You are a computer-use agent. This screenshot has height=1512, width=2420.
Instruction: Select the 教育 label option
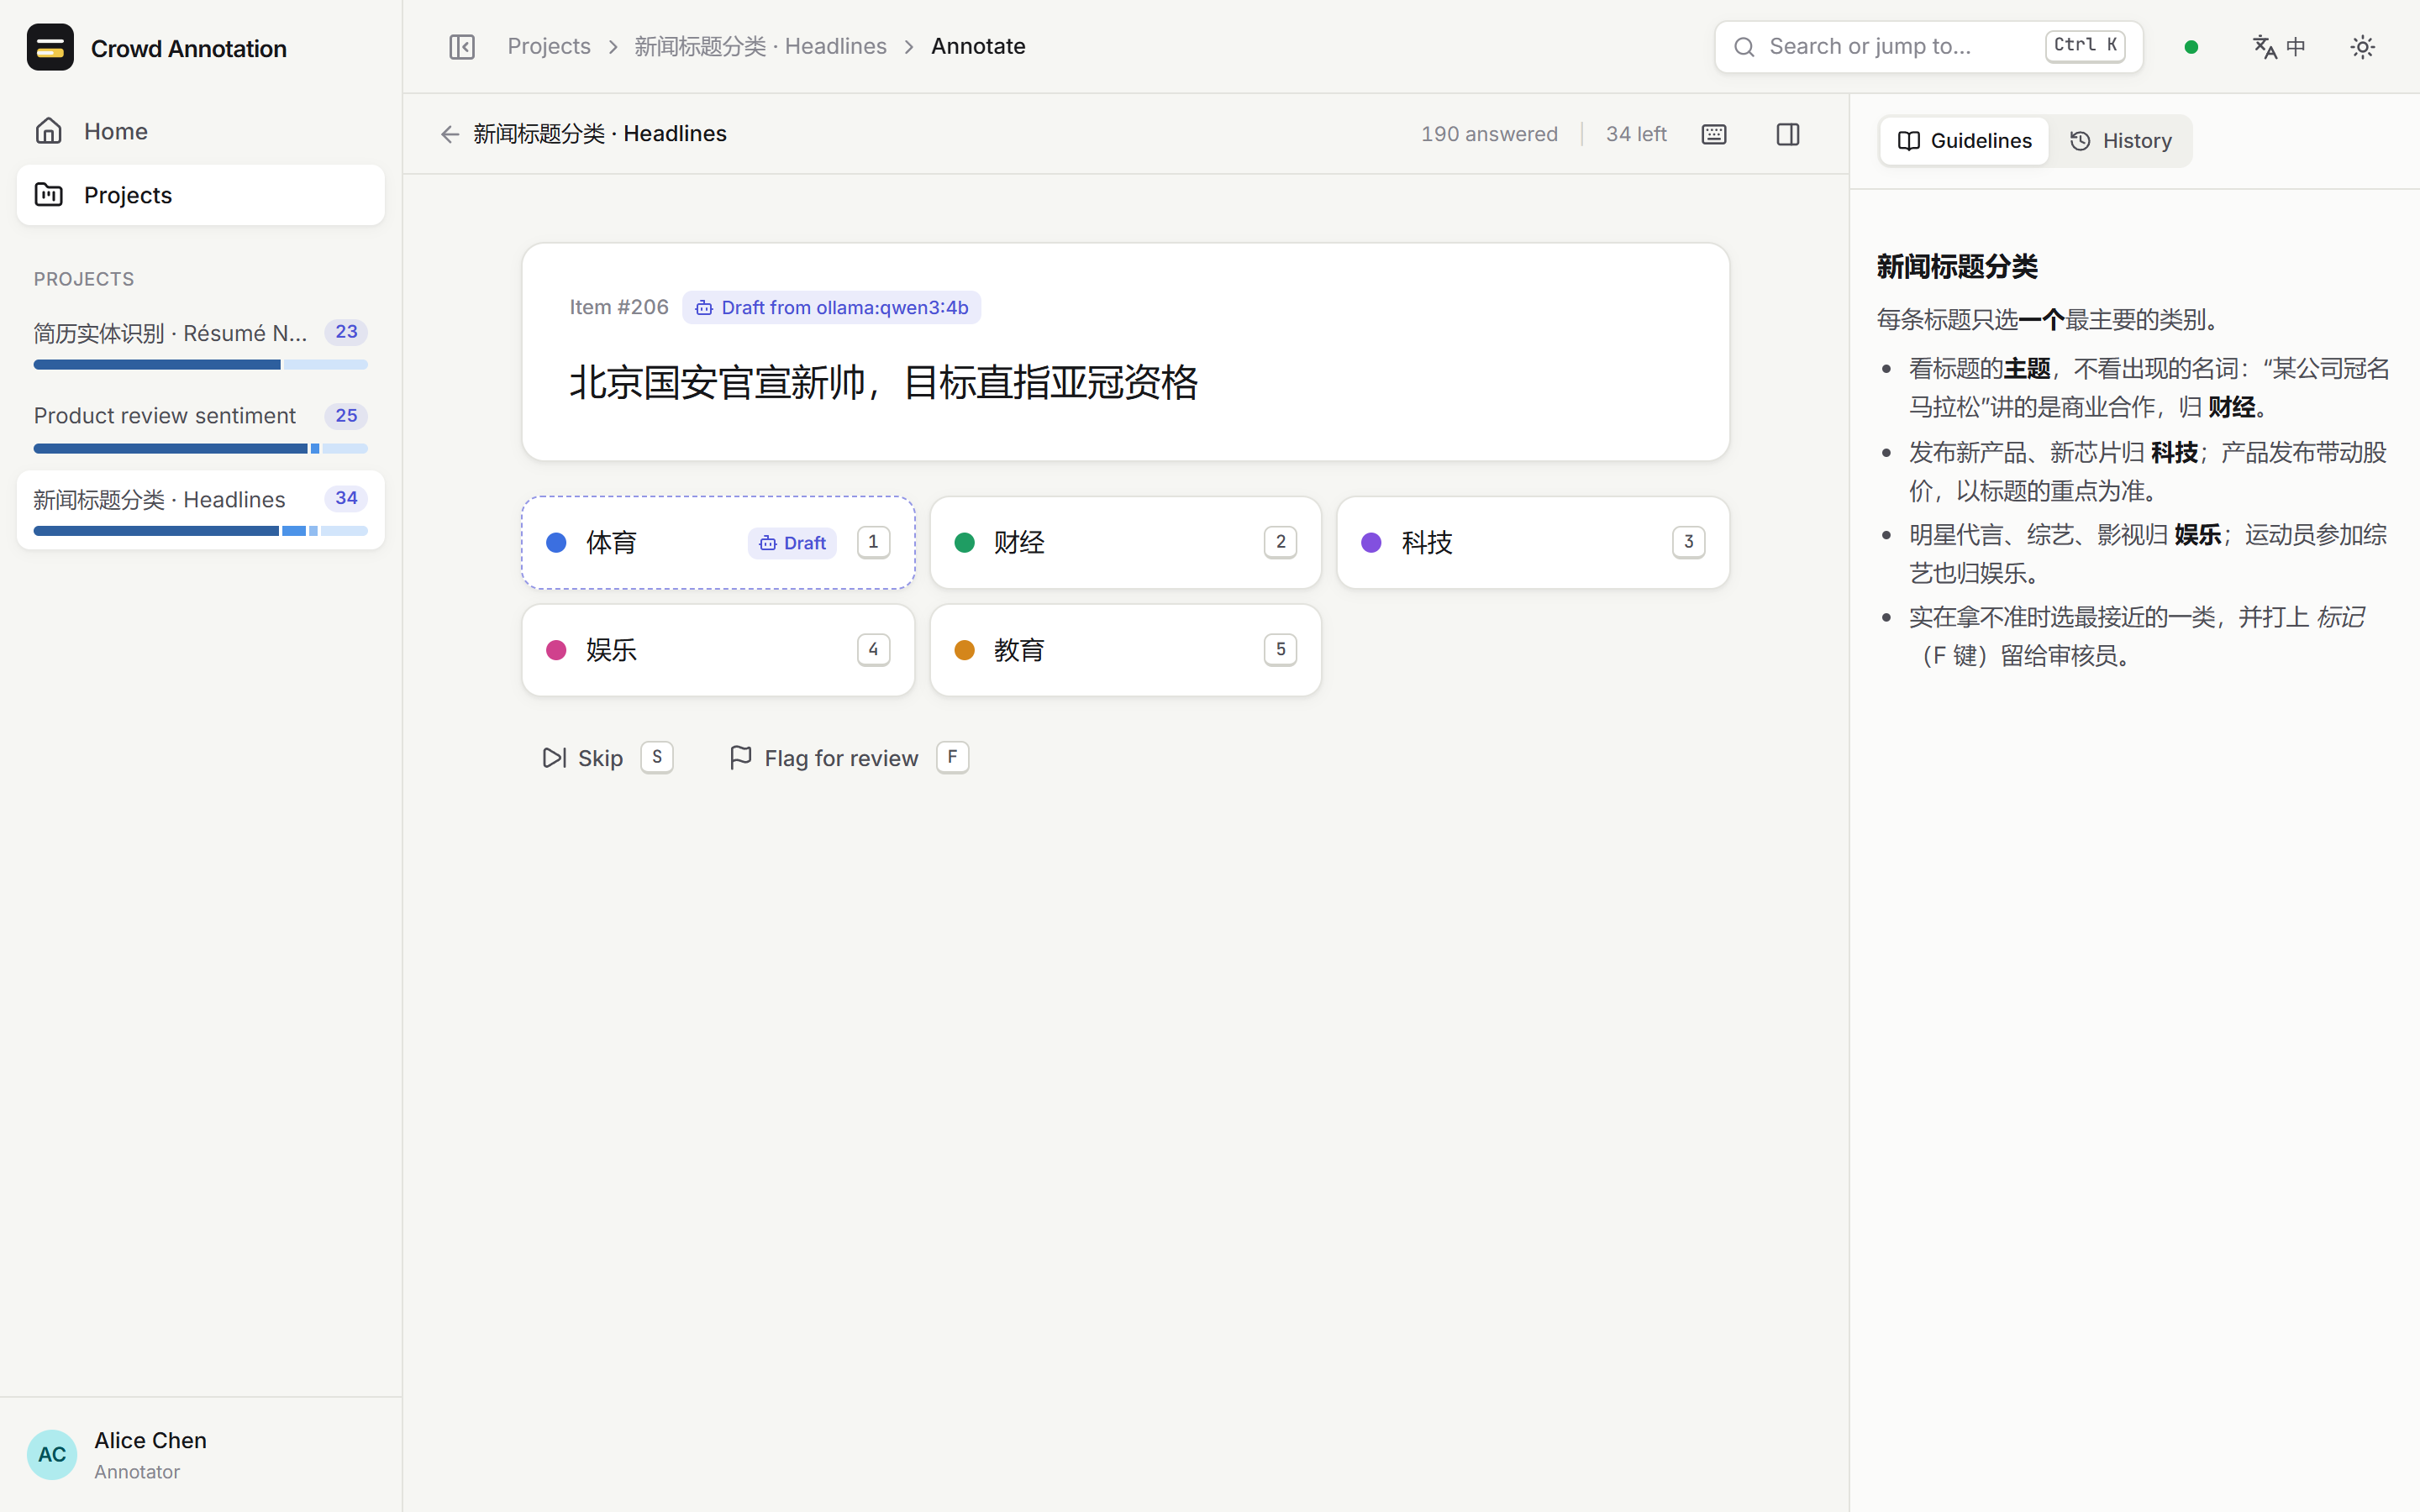[x=1125, y=650]
